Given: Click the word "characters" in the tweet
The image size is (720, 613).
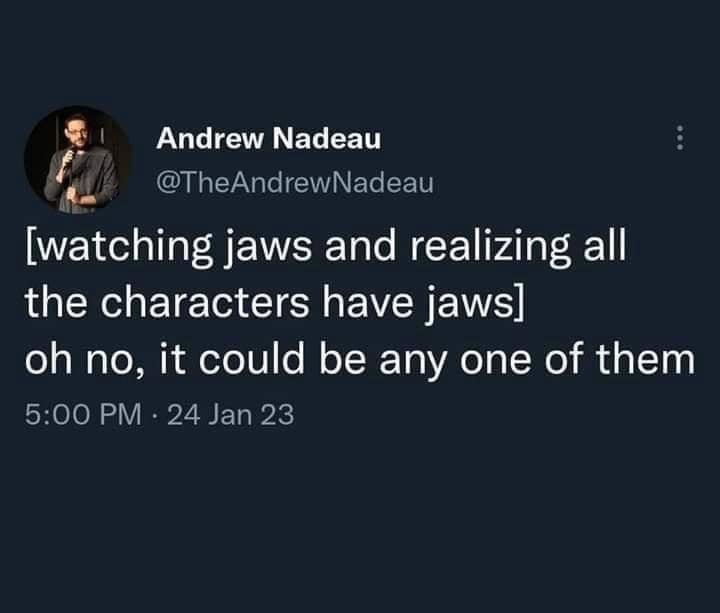Looking at the screenshot, I should [x=205, y=303].
